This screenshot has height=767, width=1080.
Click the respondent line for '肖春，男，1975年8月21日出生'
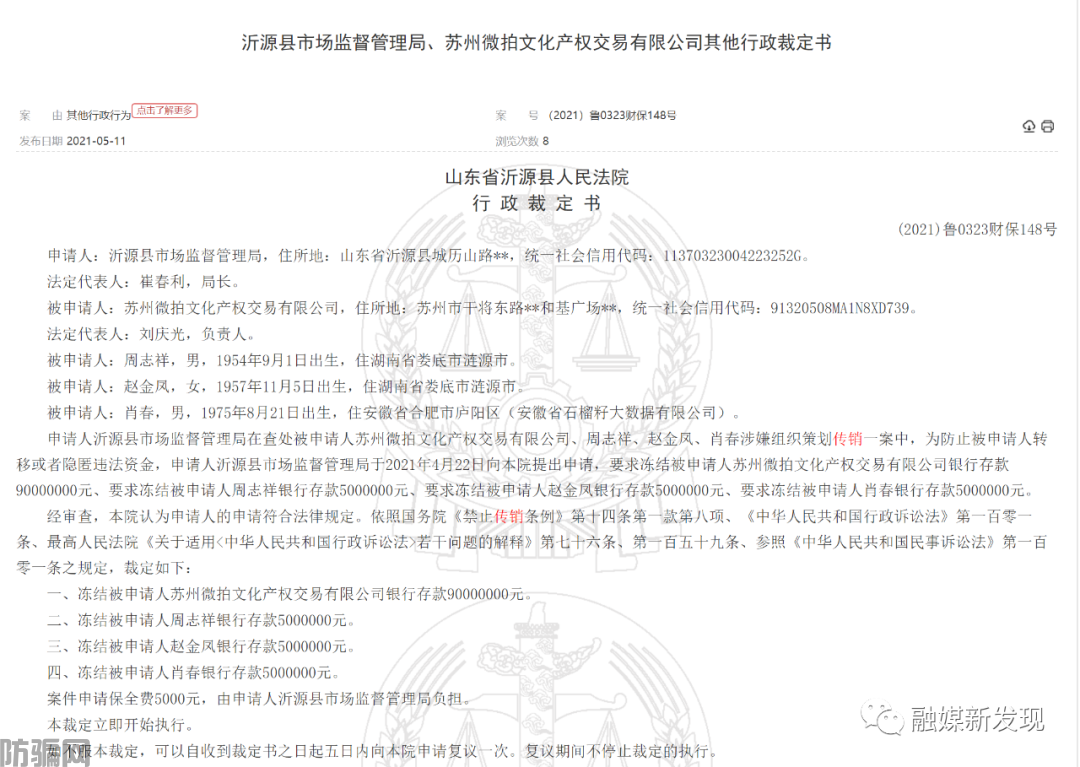click(x=394, y=413)
